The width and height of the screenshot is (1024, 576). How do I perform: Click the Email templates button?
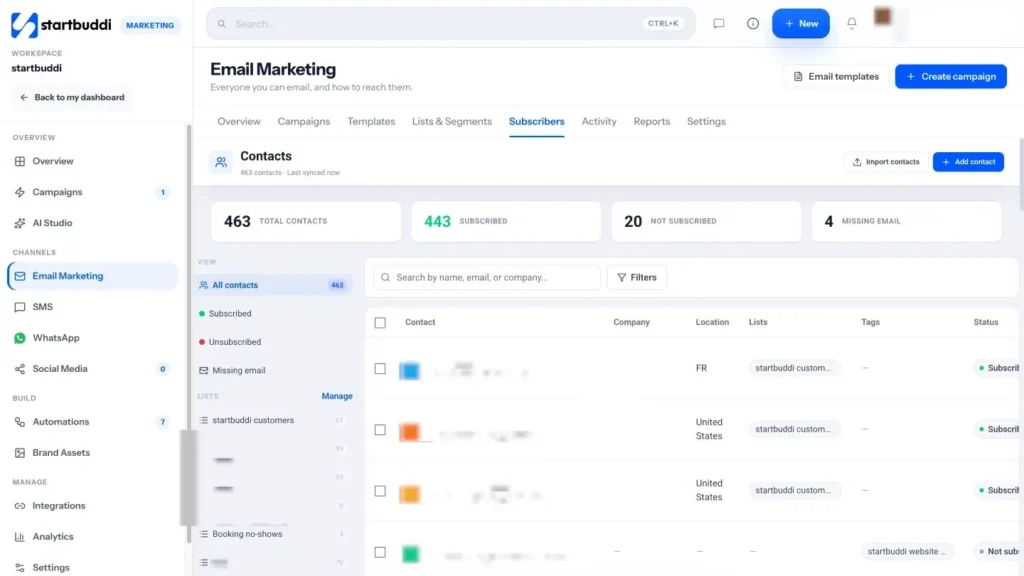pyautogui.click(x=836, y=76)
